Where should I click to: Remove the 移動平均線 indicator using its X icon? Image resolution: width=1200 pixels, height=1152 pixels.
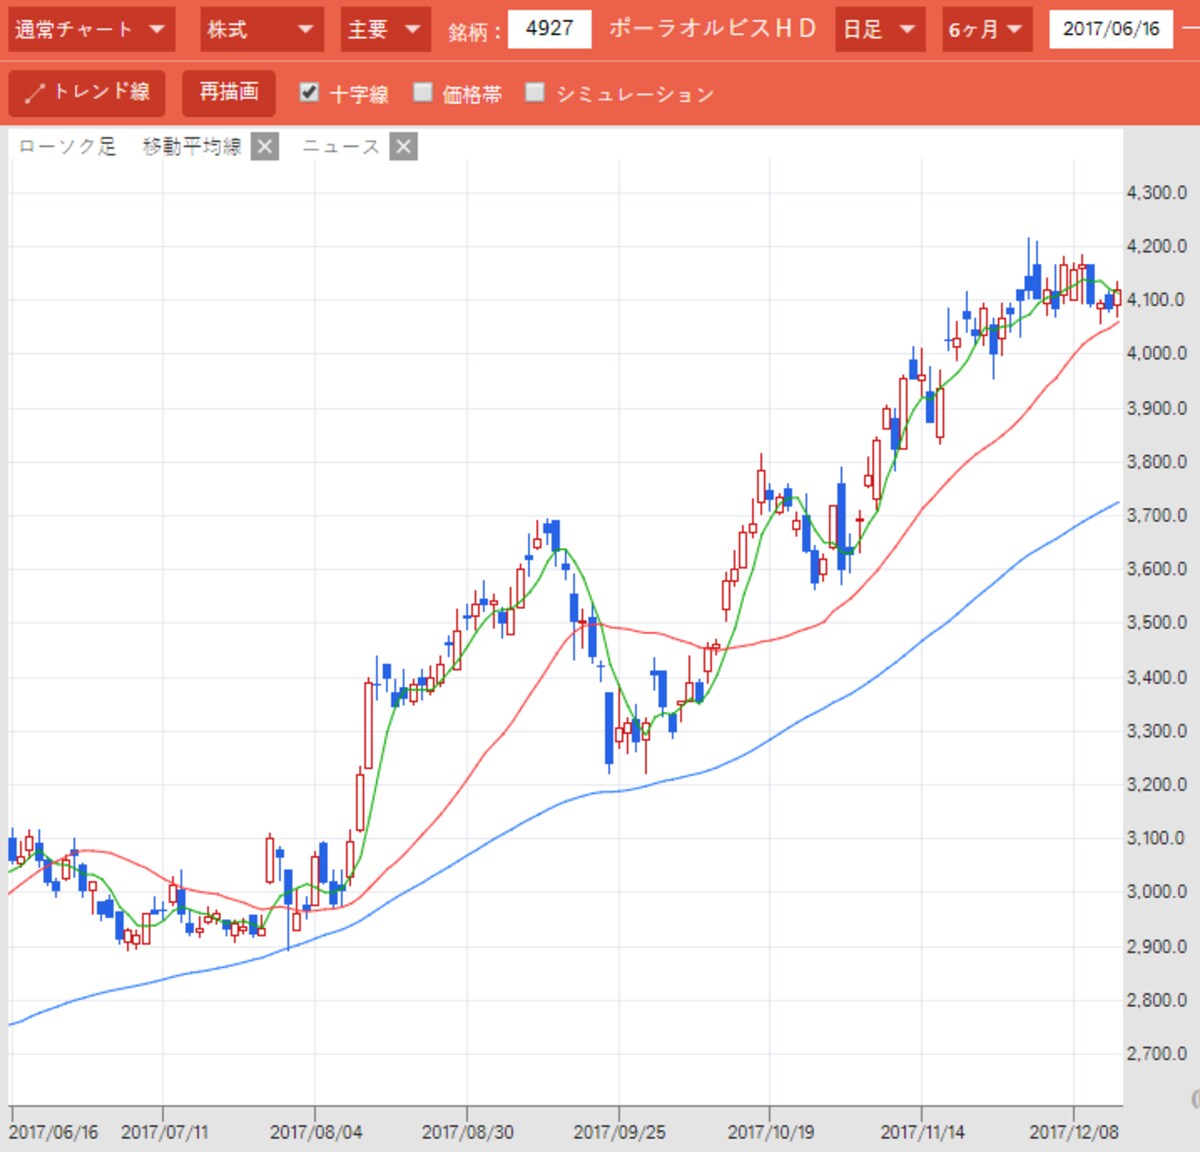click(x=265, y=147)
